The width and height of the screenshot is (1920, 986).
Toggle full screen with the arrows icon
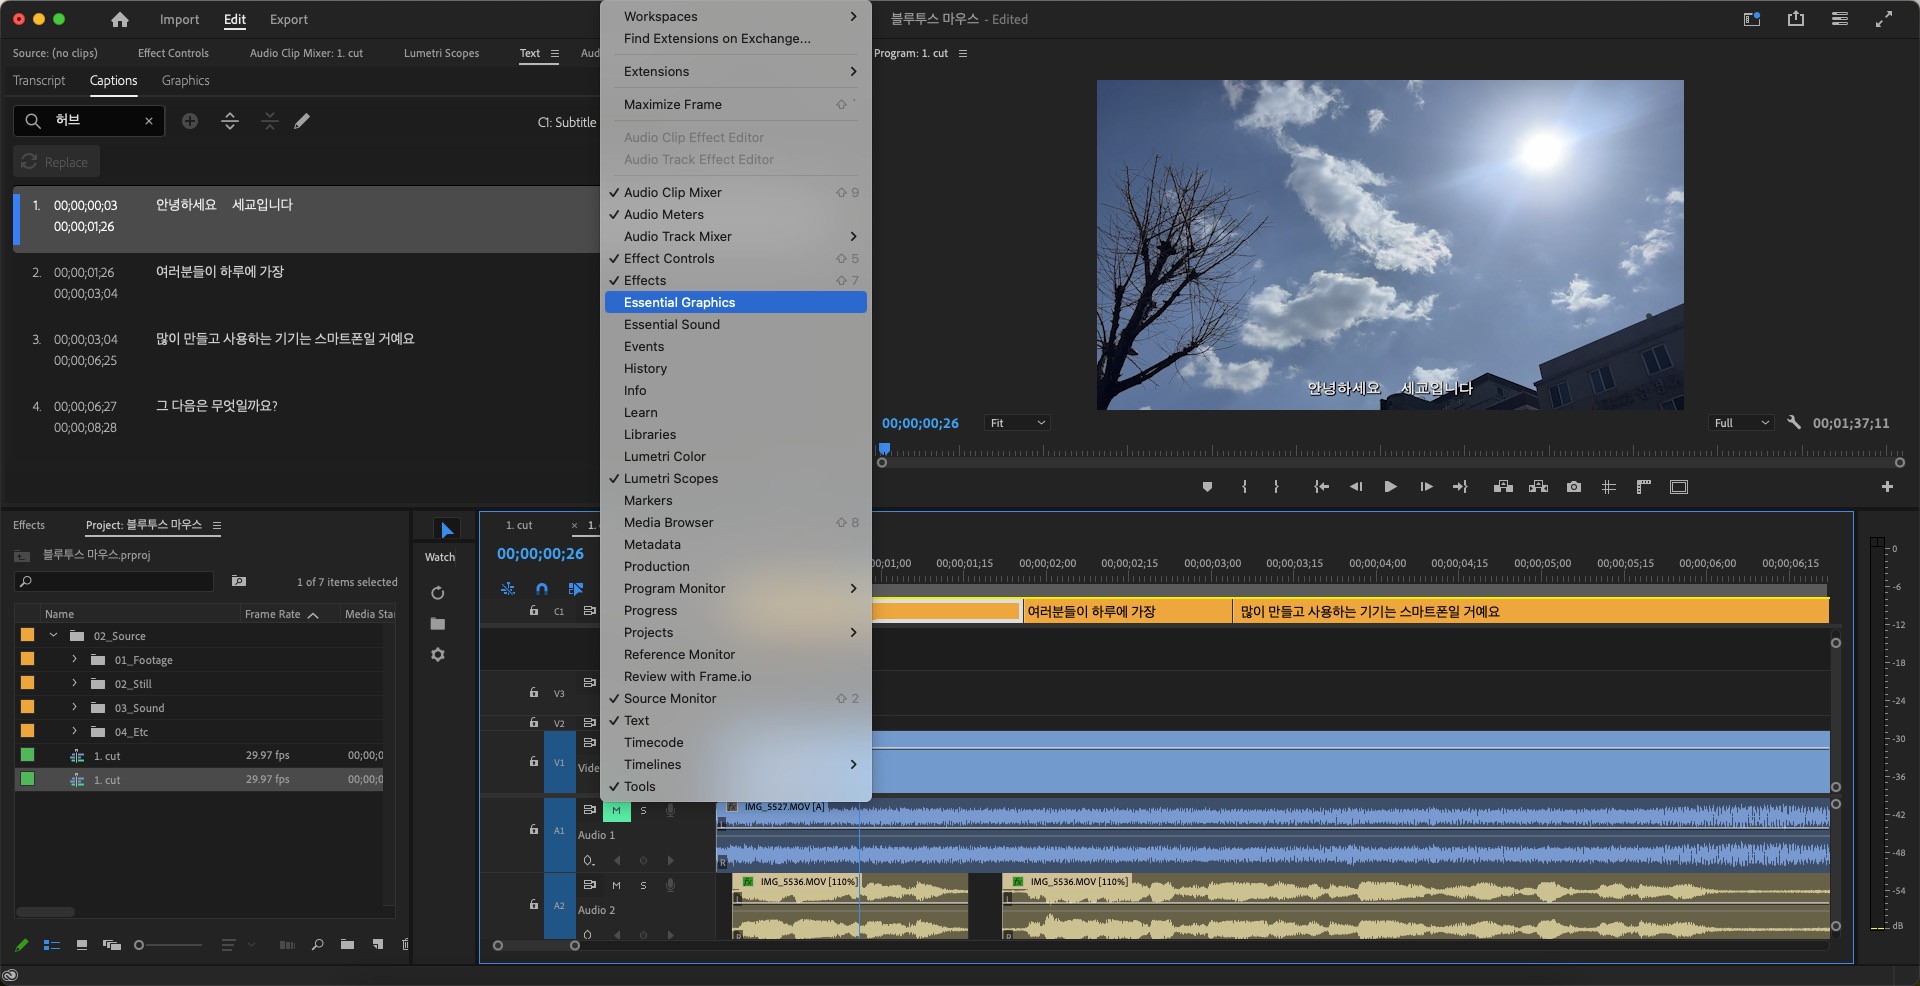pos(1884,19)
